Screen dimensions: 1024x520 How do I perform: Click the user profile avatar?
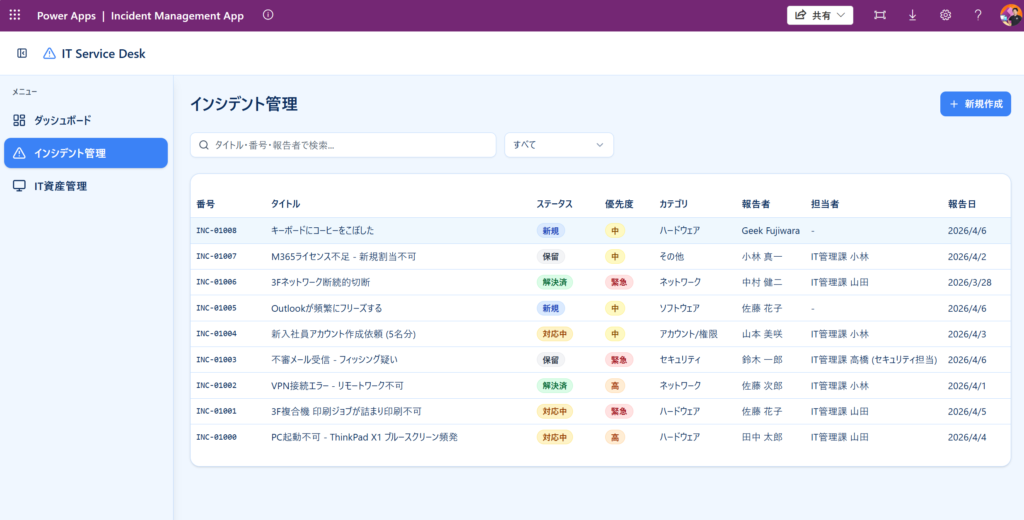[1009, 15]
